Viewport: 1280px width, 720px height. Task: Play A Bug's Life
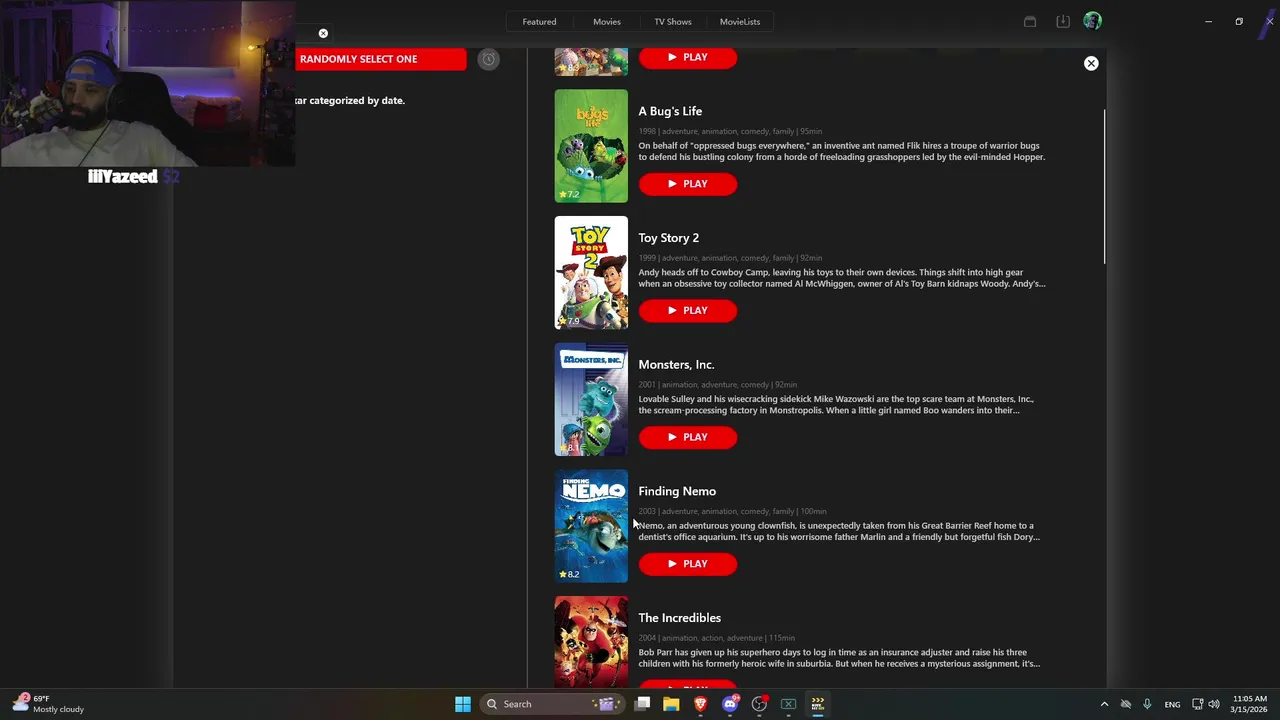click(x=688, y=184)
